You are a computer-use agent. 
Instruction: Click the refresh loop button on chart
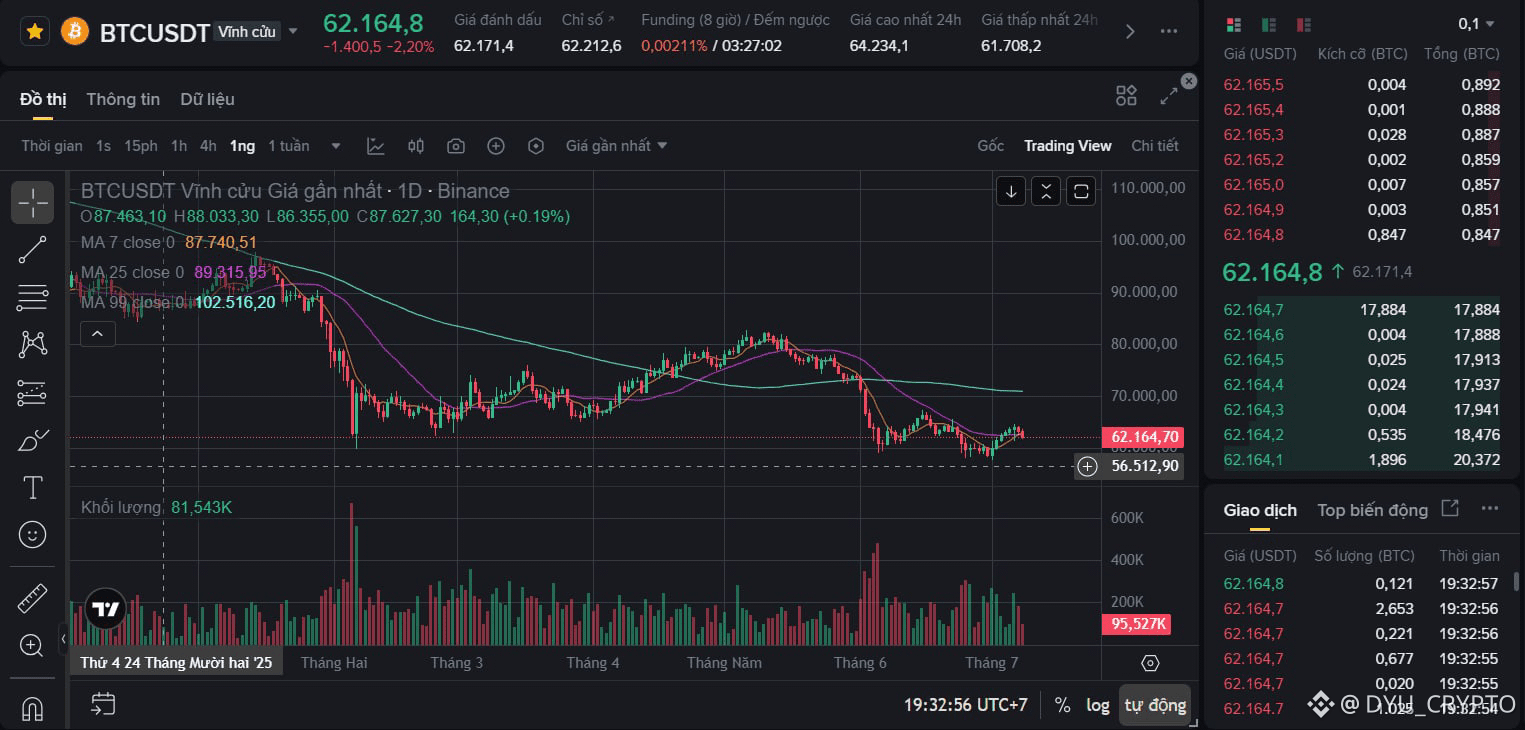(x=1081, y=191)
